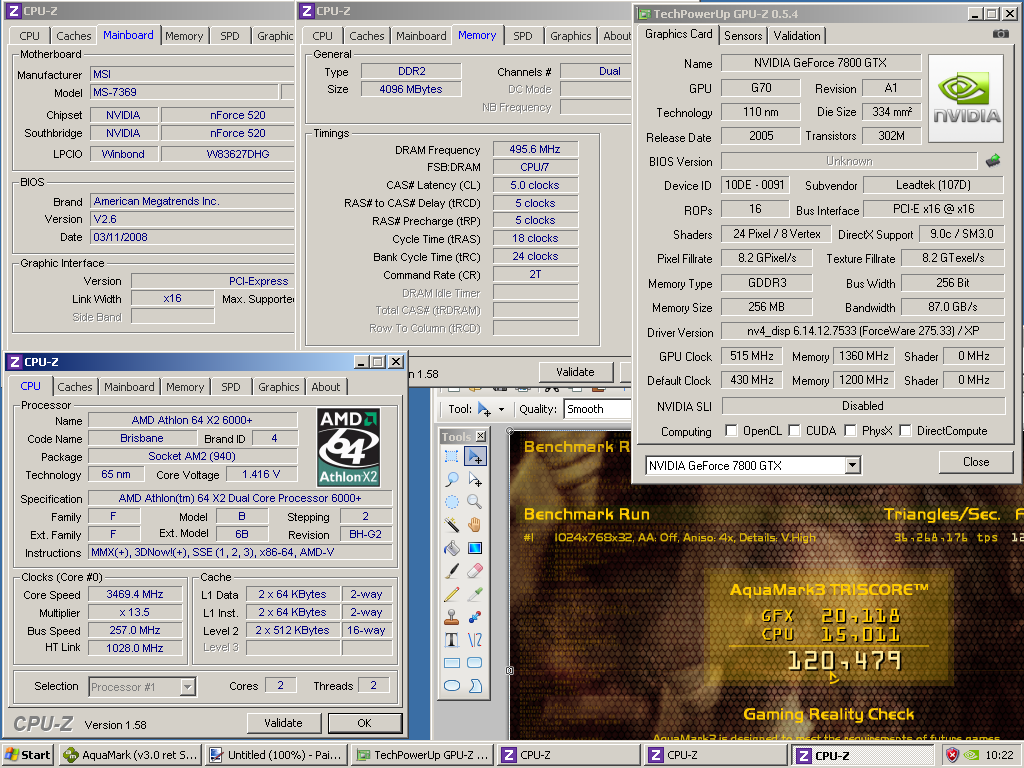1024x768 pixels.
Task: Click Validate in front CPU-Z window
Action: 283,723
